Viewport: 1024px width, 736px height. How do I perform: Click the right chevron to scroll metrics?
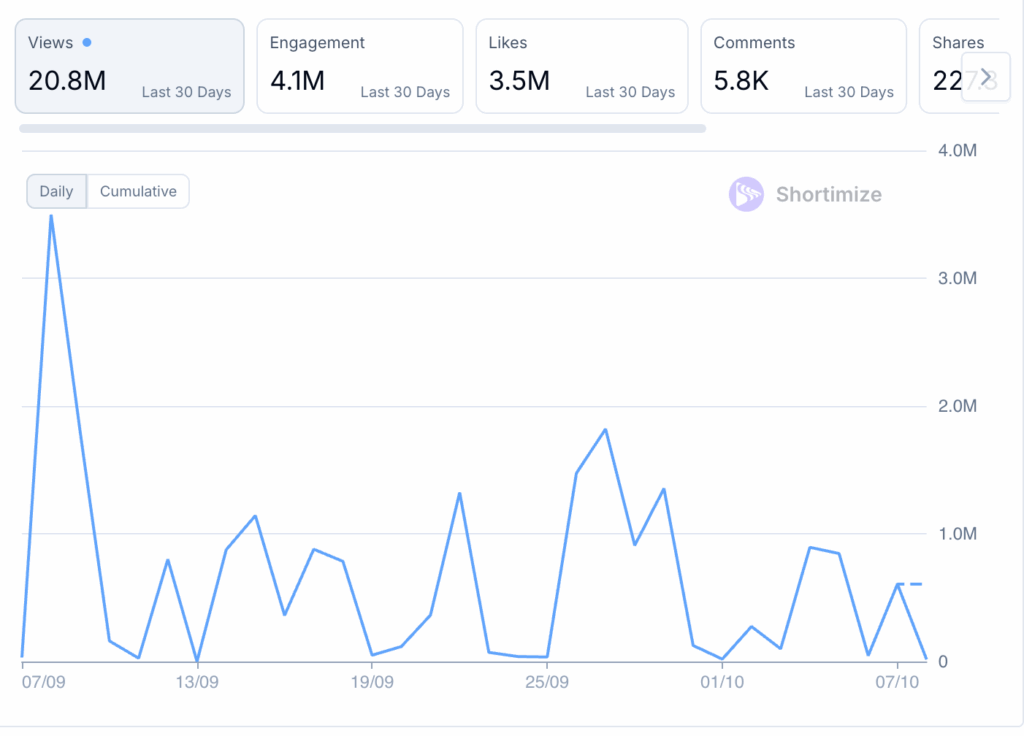985,77
